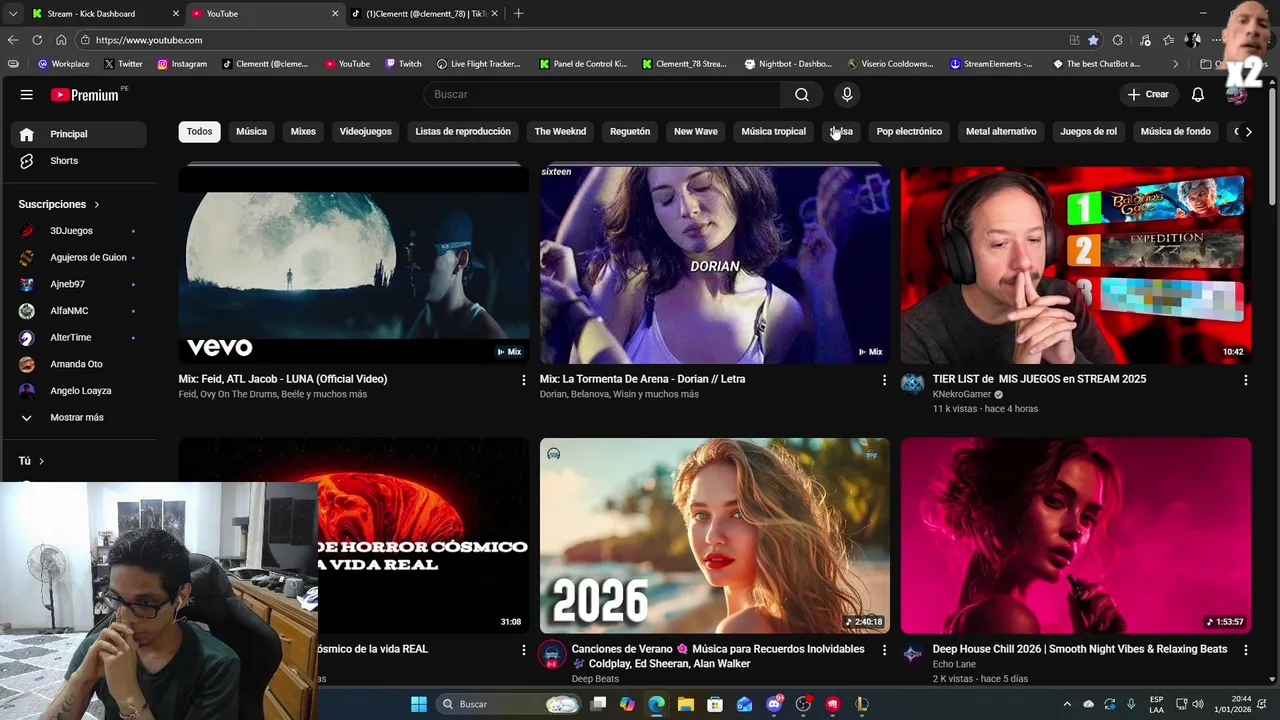Viewport: 1280px width, 720px height.
Task: Open the Amanda Oto subscription
Action: point(77,364)
